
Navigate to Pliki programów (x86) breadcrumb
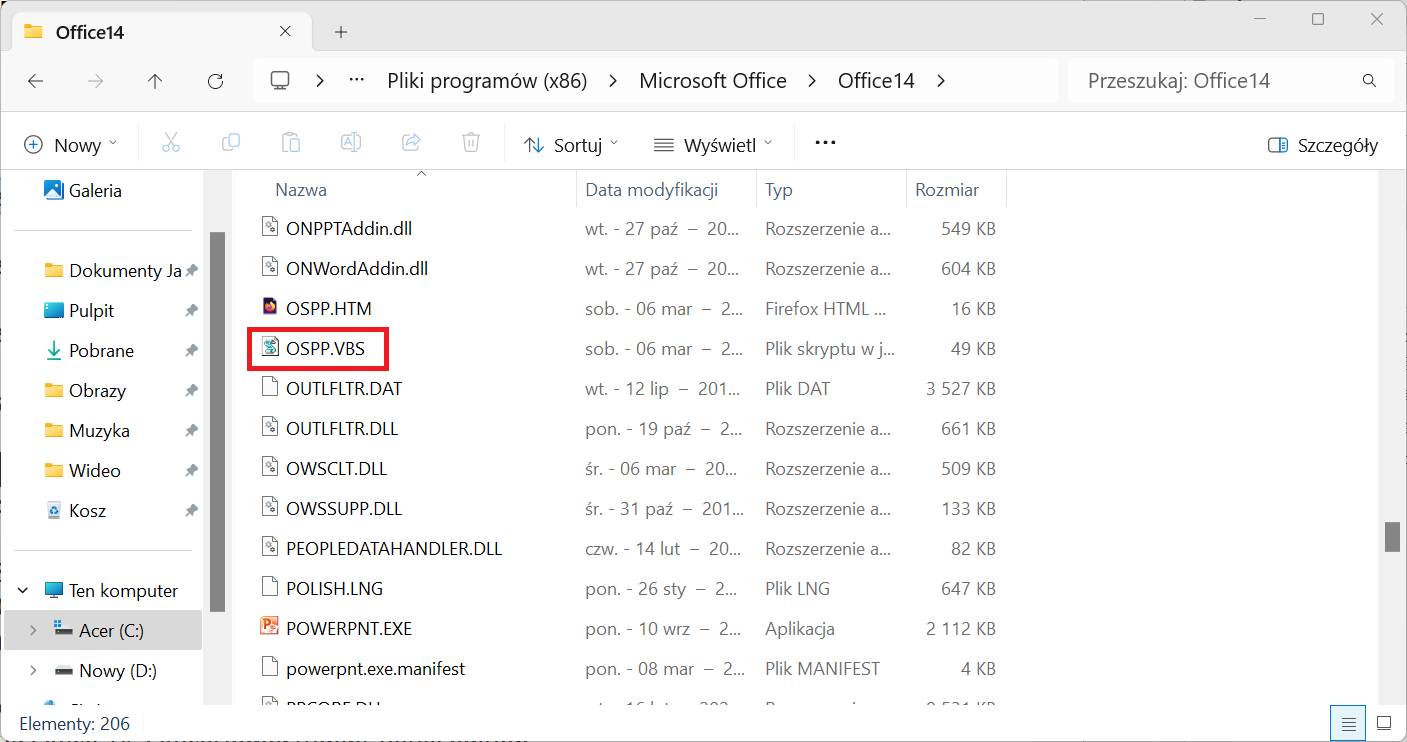tap(487, 81)
